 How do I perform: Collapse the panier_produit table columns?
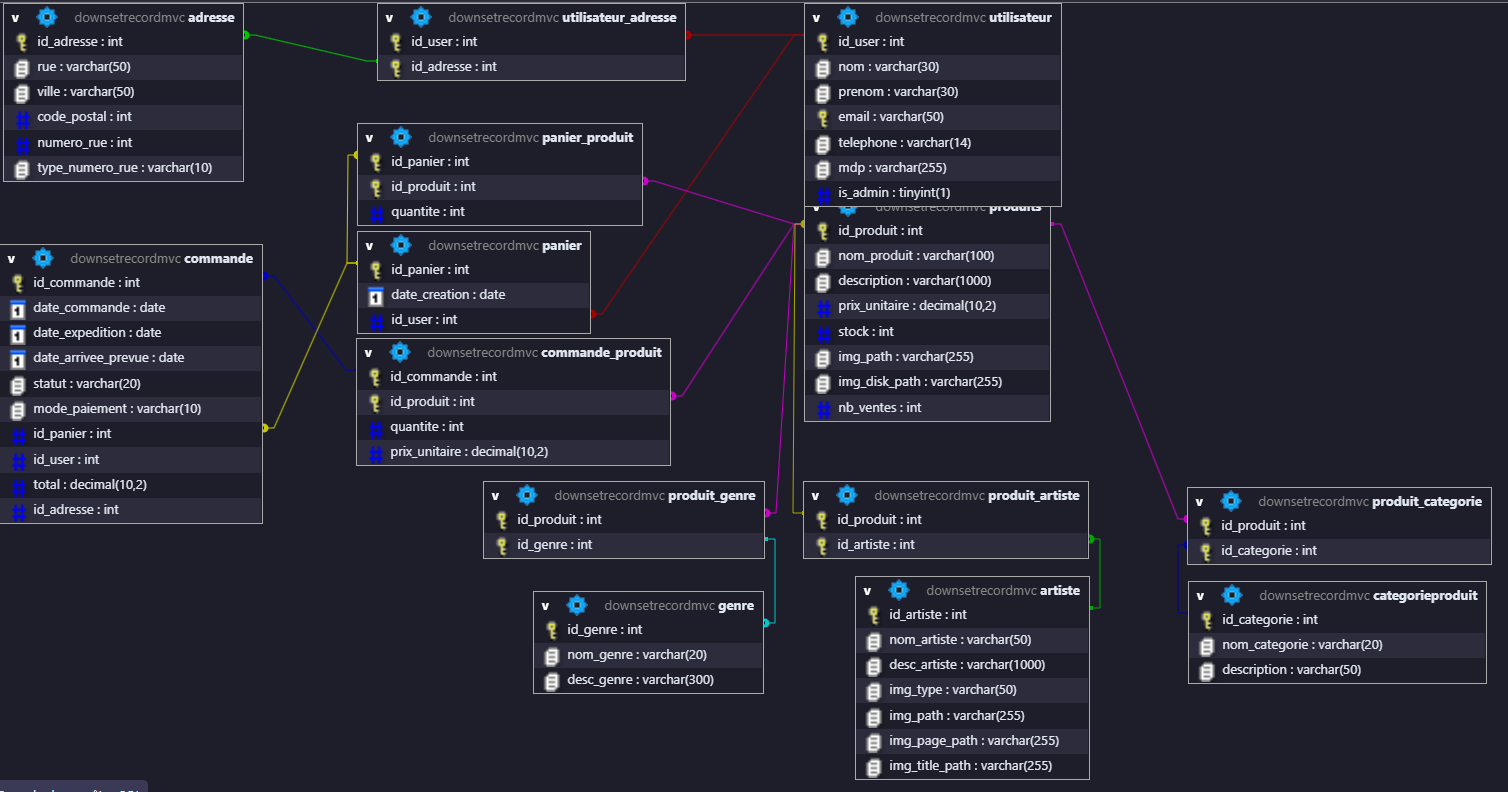coord(370,138)
